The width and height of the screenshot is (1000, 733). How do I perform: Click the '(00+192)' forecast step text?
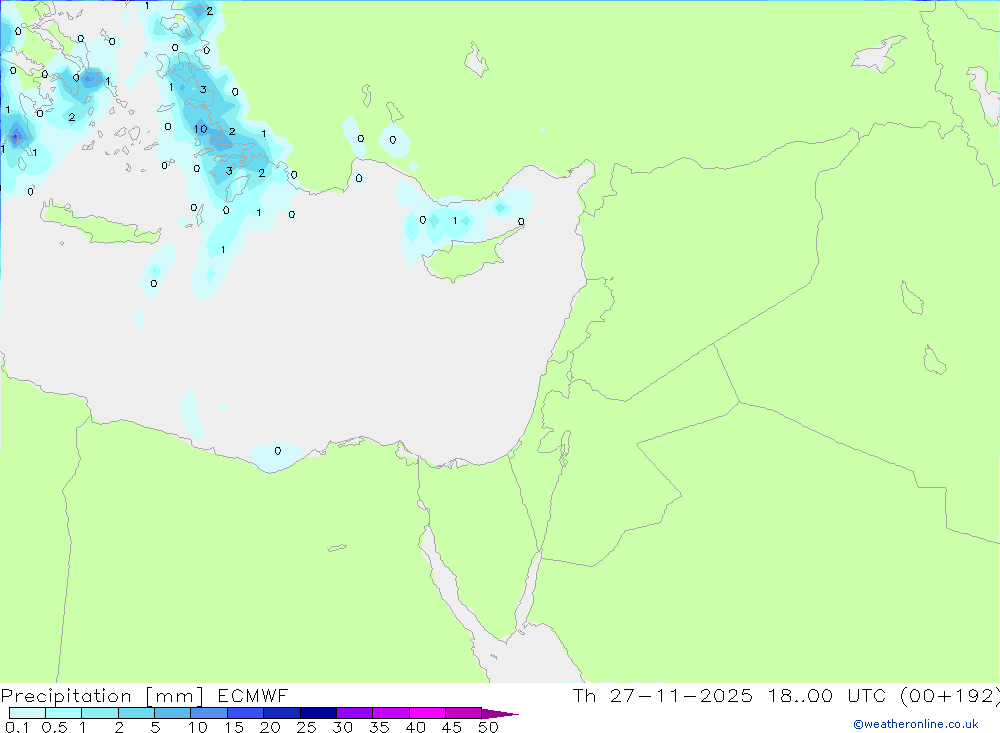click(950, 695)
